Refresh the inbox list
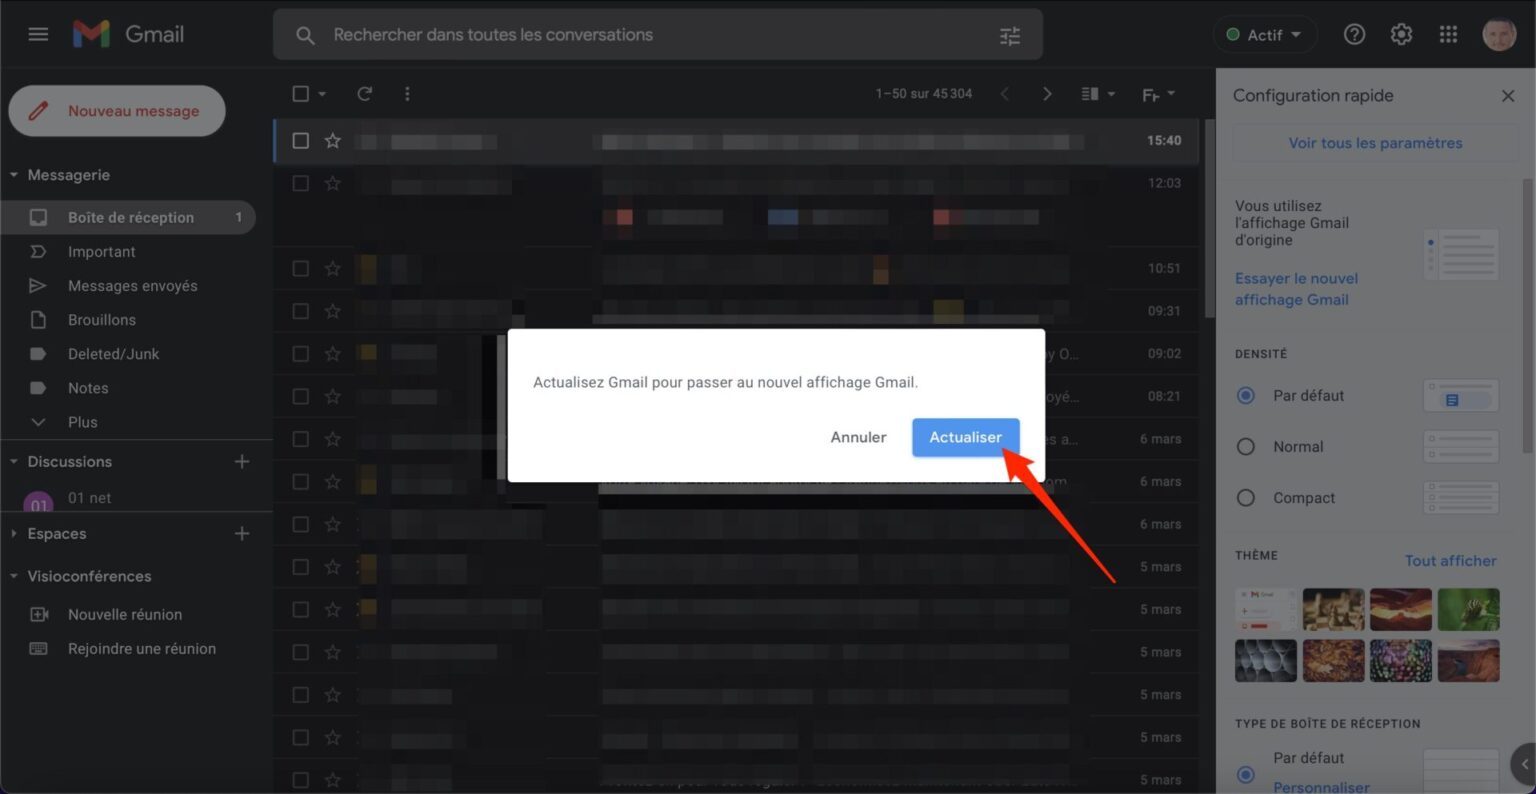Screen dimensions: 1536x794 tap(364, 93)
